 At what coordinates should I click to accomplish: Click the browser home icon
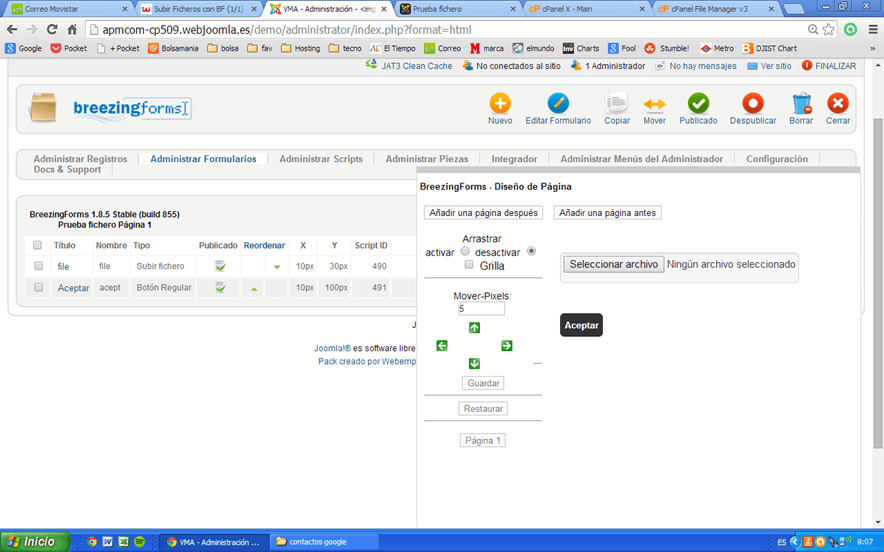(72, 29)
